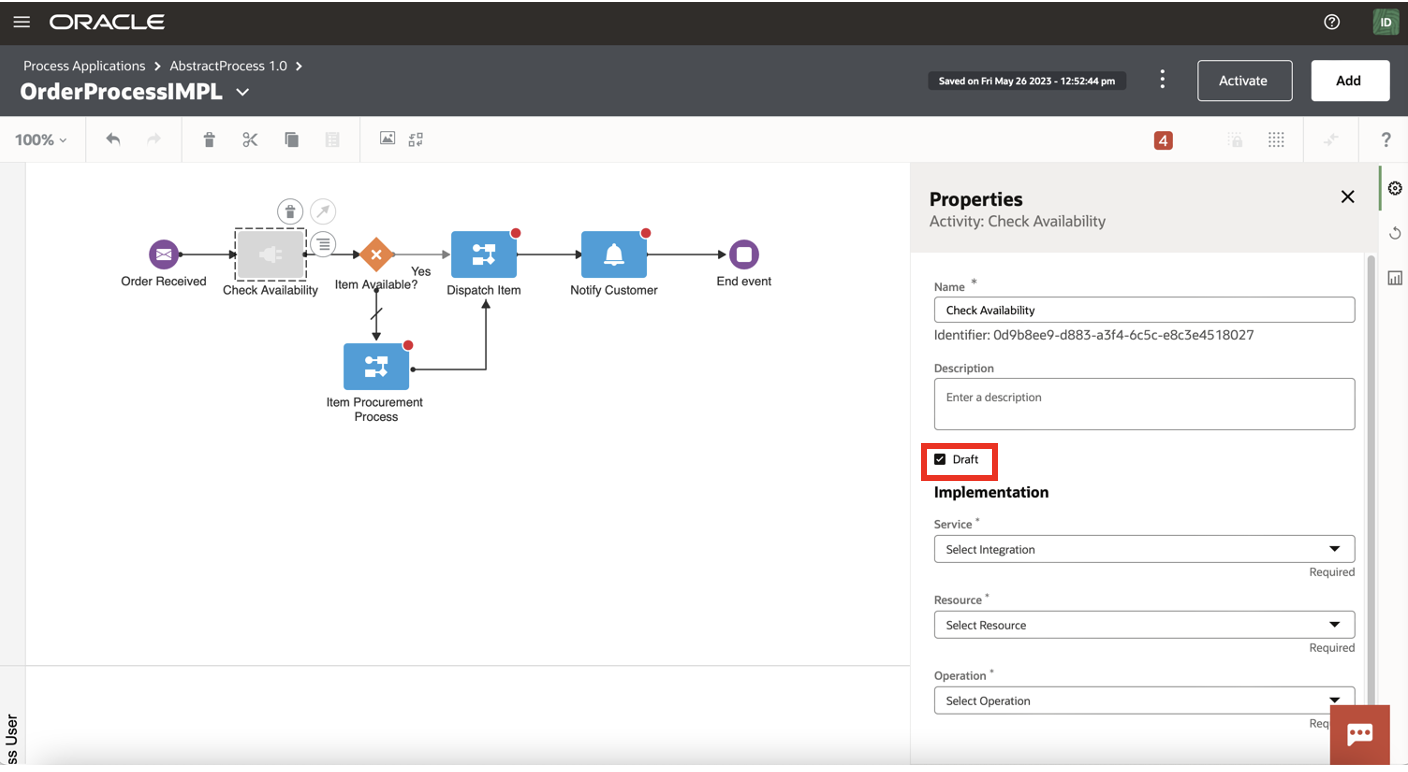Open the chat bubble widget
The height and width of the screenshot is (772, 1408).
(1359, 735)
